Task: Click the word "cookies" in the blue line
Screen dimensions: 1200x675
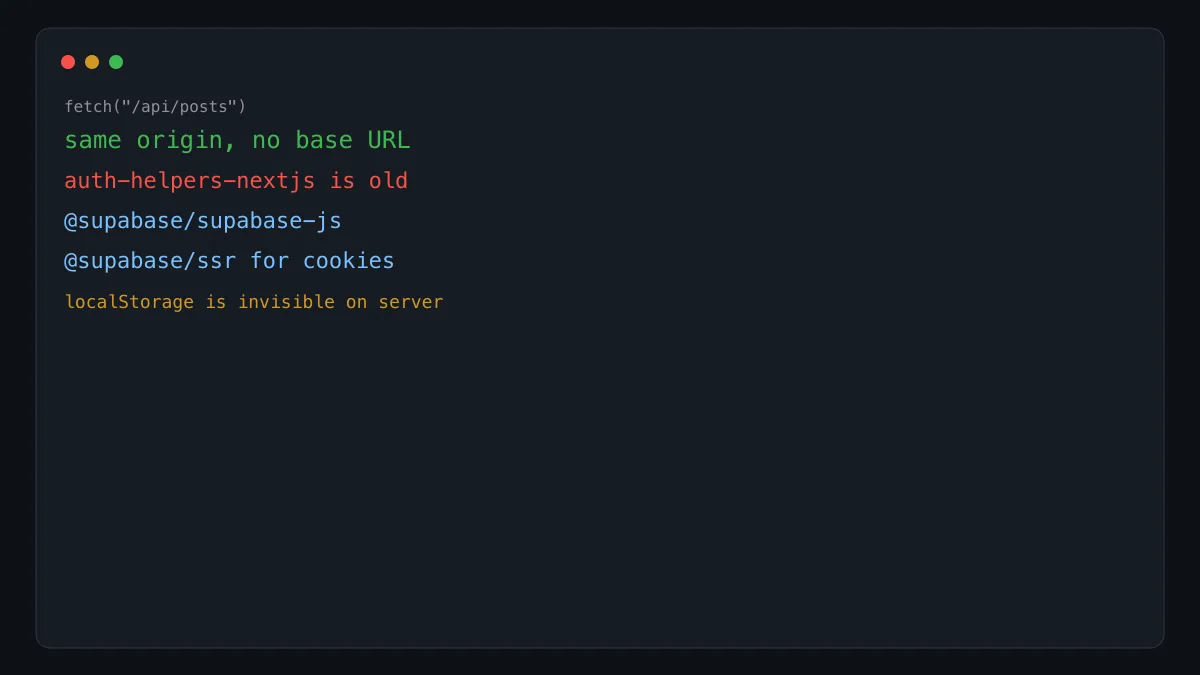Action: pos(349,261)
